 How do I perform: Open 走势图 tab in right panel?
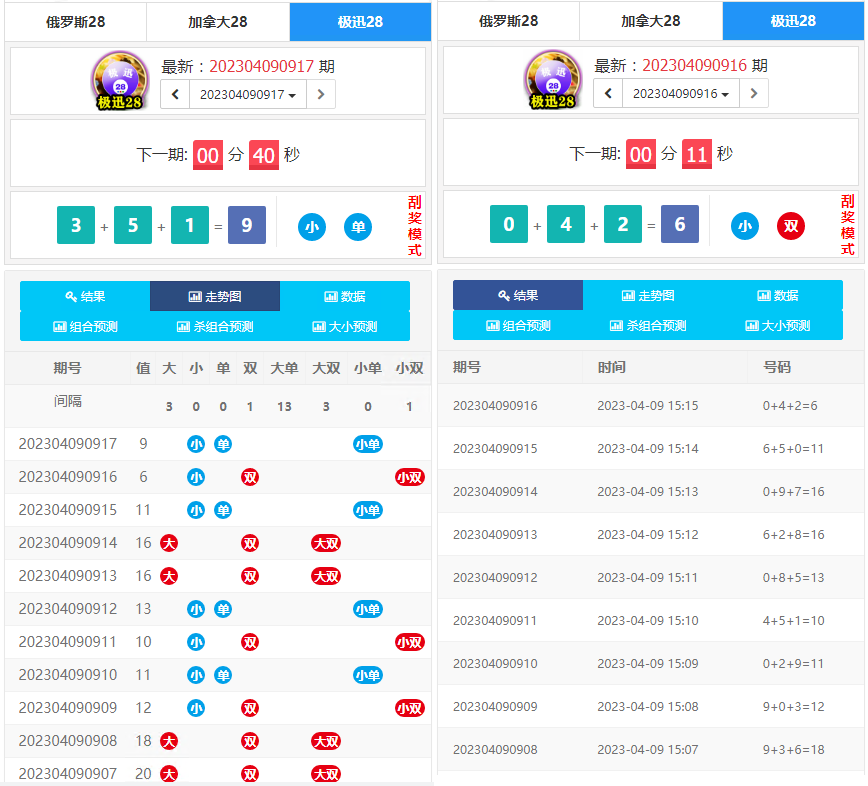pyautogui.click(x=648, y=295)
